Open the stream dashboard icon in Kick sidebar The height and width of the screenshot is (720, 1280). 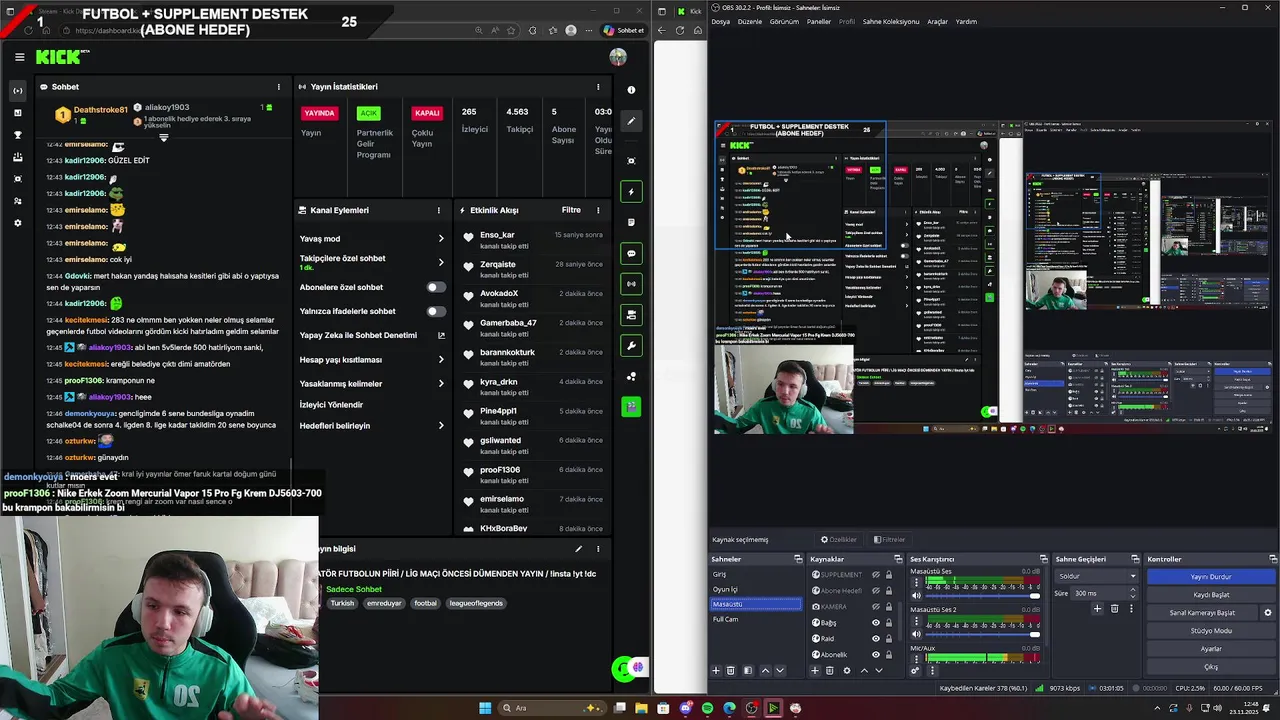(x=18, y=91)
